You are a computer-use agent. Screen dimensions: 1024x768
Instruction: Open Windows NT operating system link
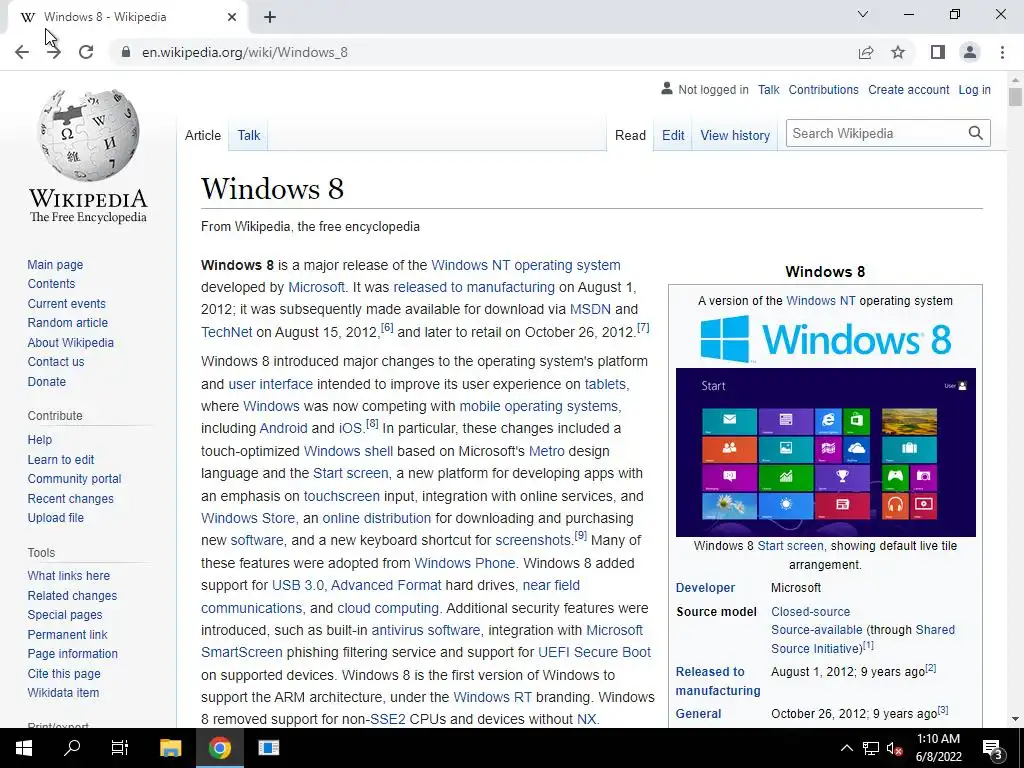[x=526, y=265]
